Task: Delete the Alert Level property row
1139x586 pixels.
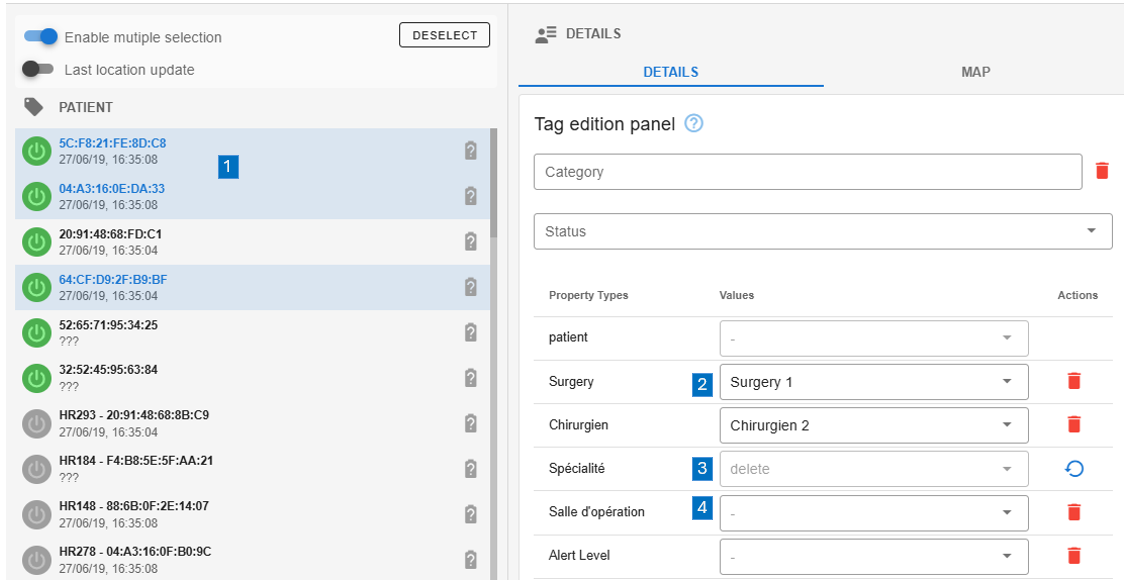Action: point(1074,555)
